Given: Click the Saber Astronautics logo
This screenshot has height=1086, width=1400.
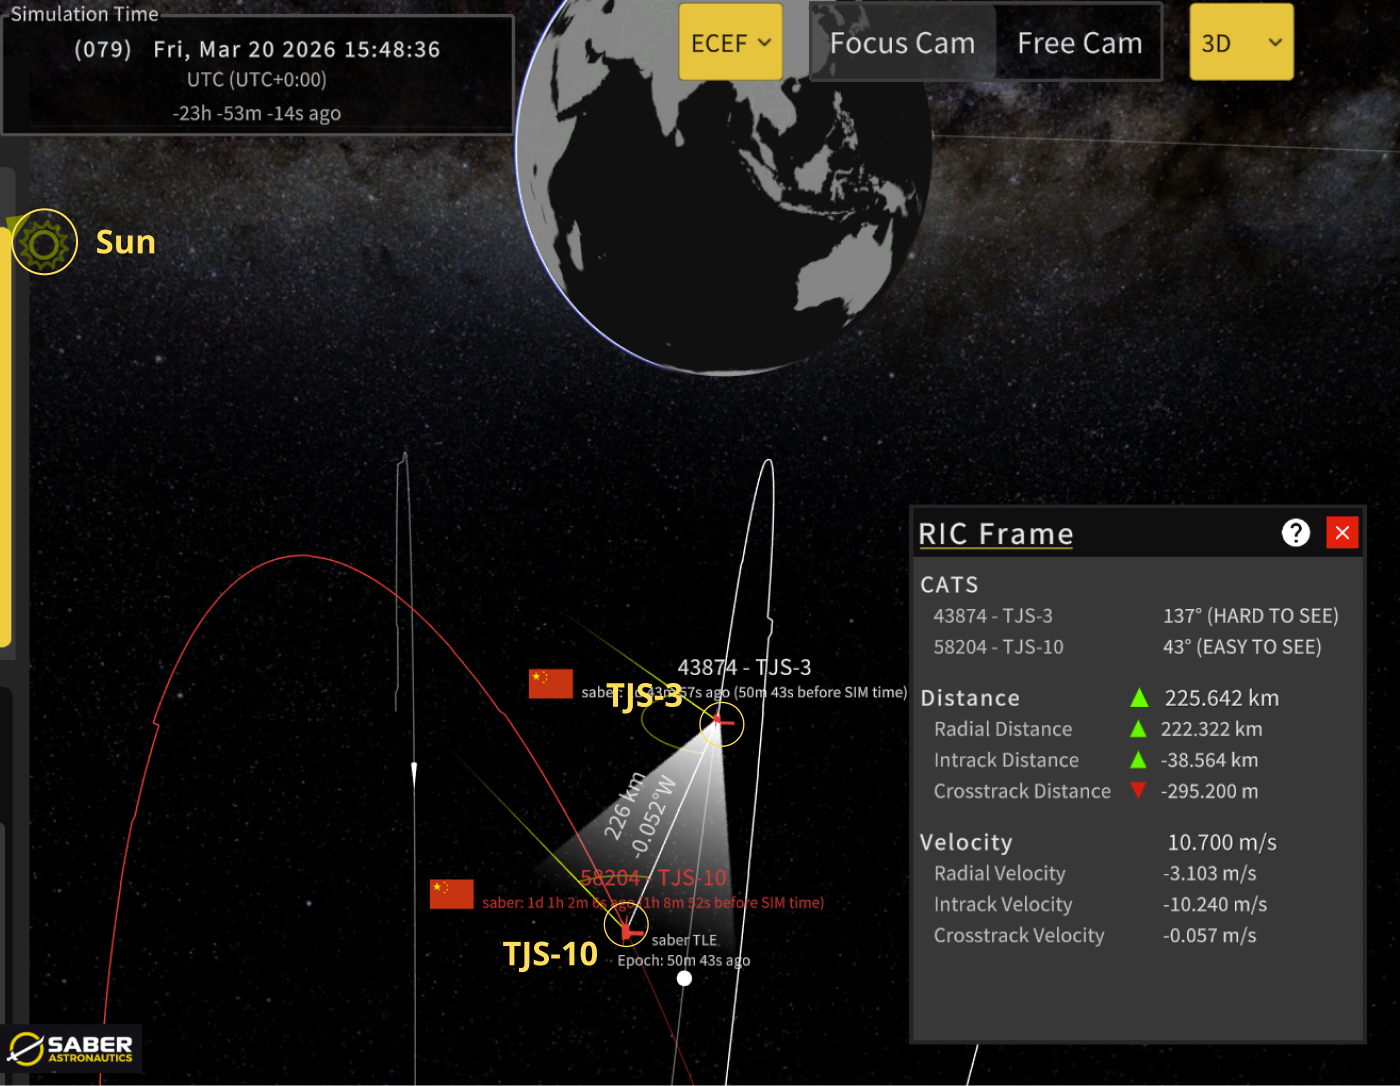Looking at the screenshot, I should (x=71, y=1048).
